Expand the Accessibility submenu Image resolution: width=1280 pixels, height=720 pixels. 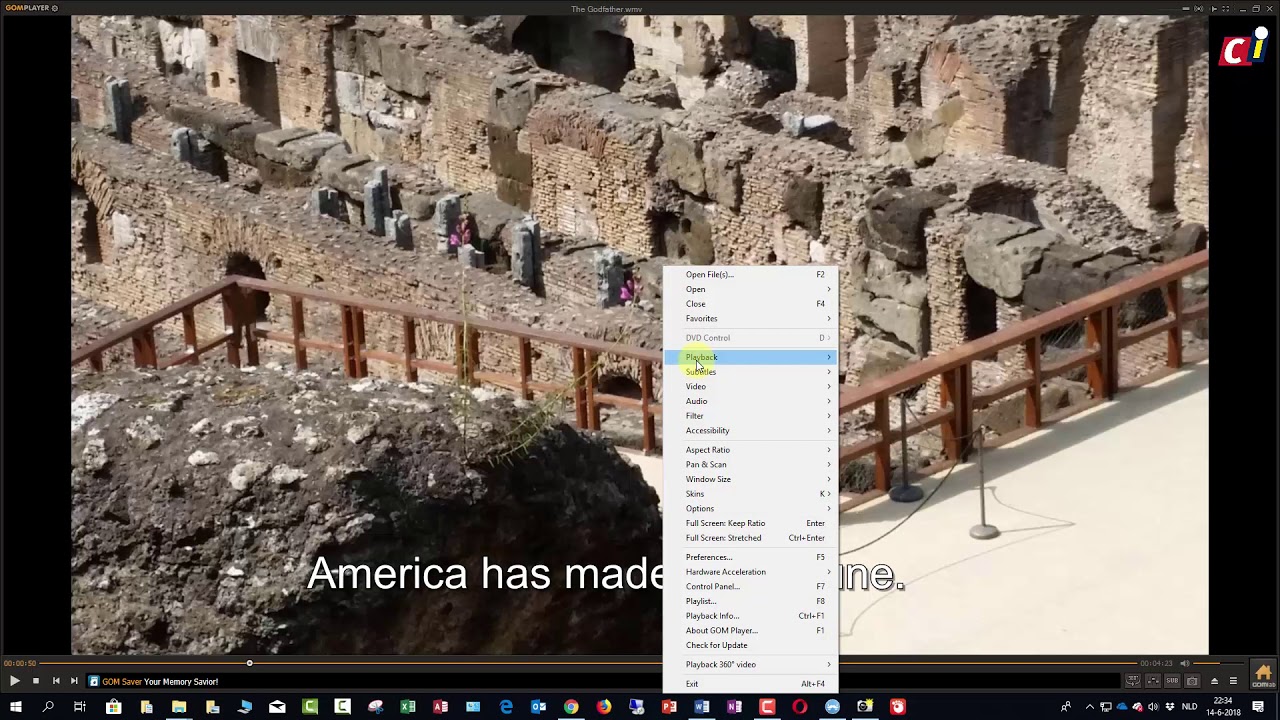[x=751, y=430]
